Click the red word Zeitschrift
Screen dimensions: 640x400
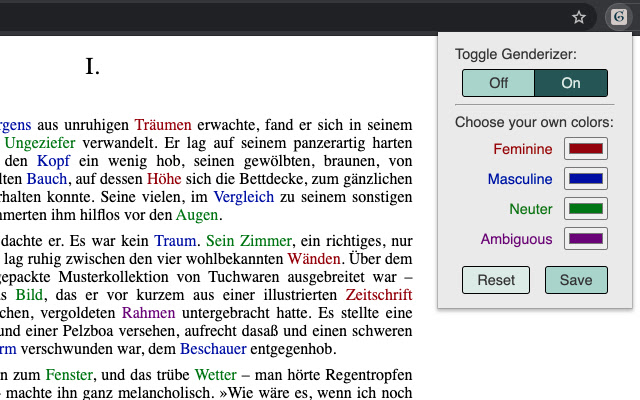[x=379, y=295]
